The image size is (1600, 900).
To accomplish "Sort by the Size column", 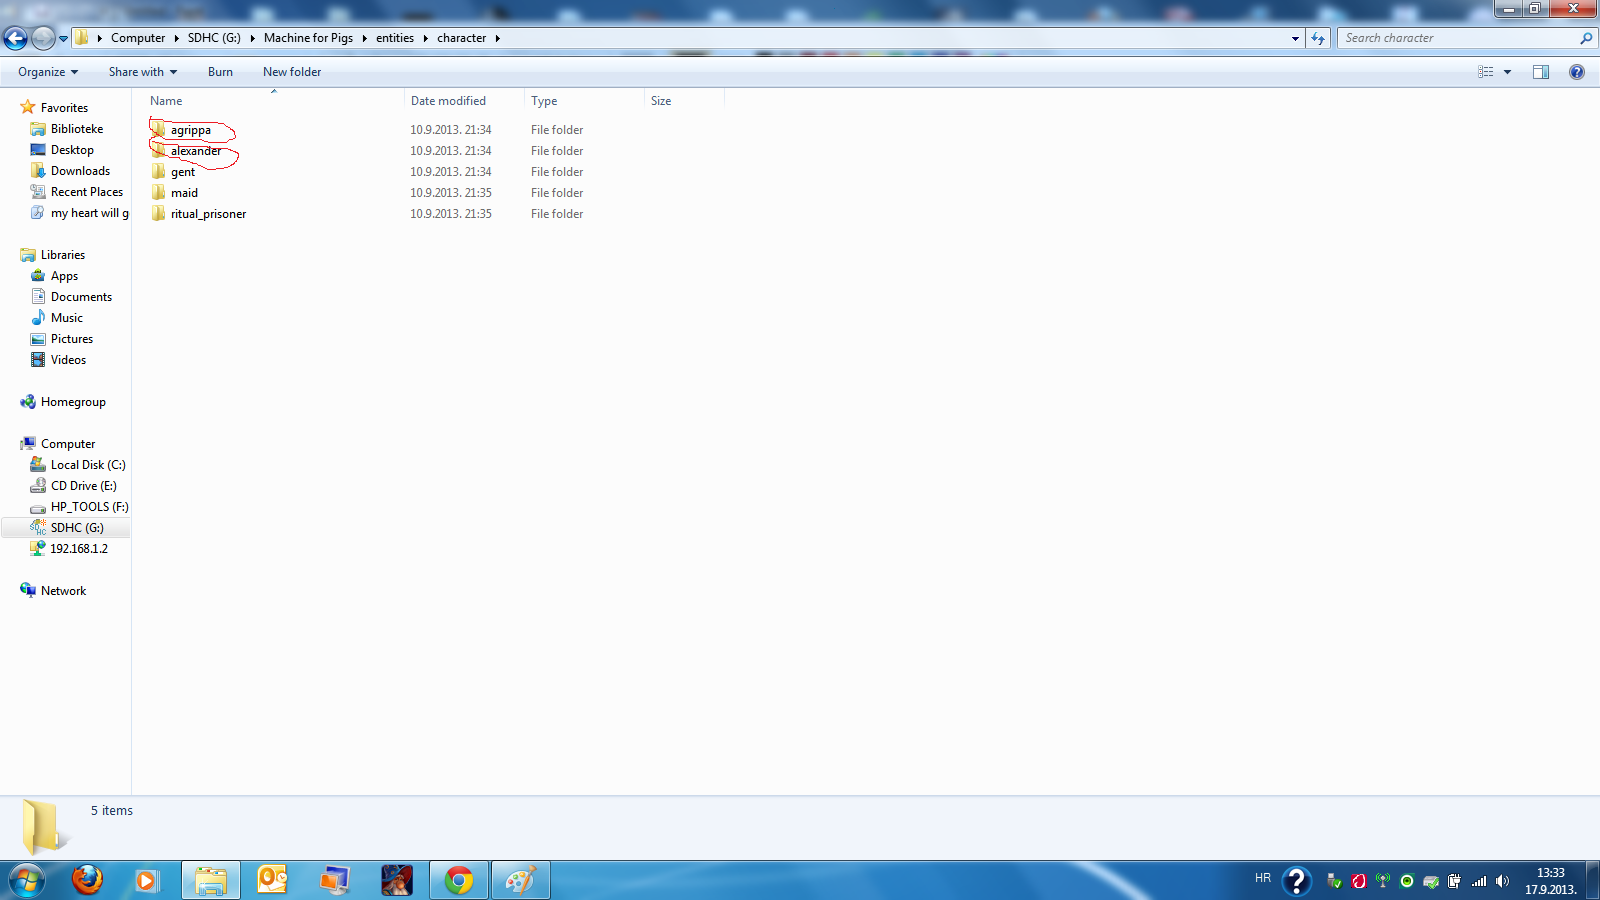I will 684,101.
